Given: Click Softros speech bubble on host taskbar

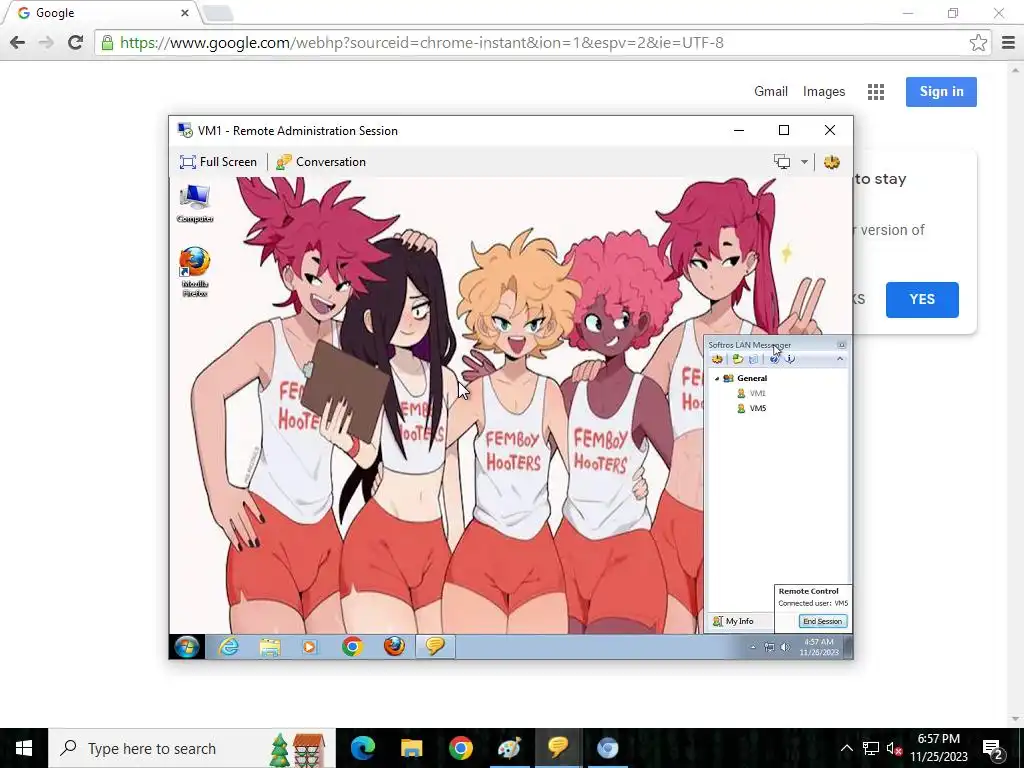Looking at the screenshot, I should click(x=558, y=748).
